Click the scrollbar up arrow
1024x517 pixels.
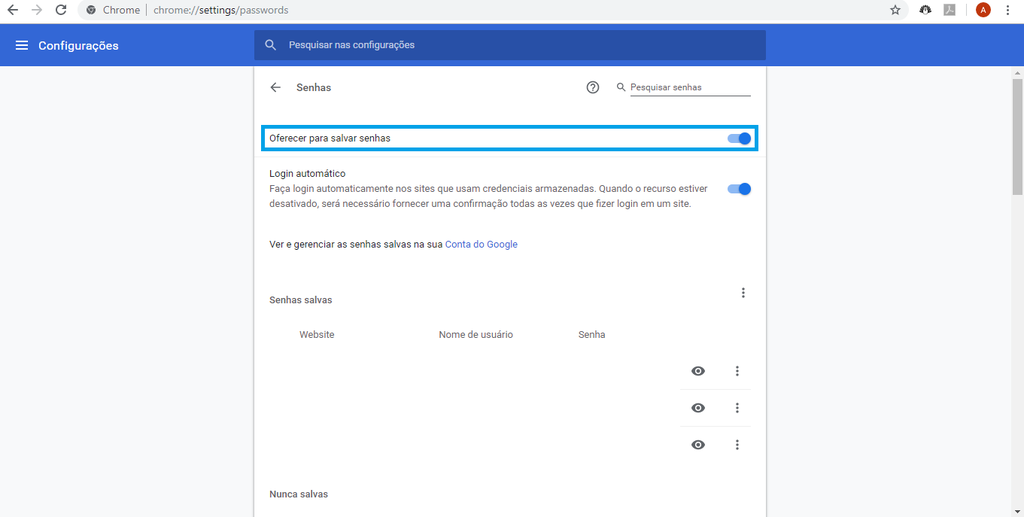(x=1017, y=72)
